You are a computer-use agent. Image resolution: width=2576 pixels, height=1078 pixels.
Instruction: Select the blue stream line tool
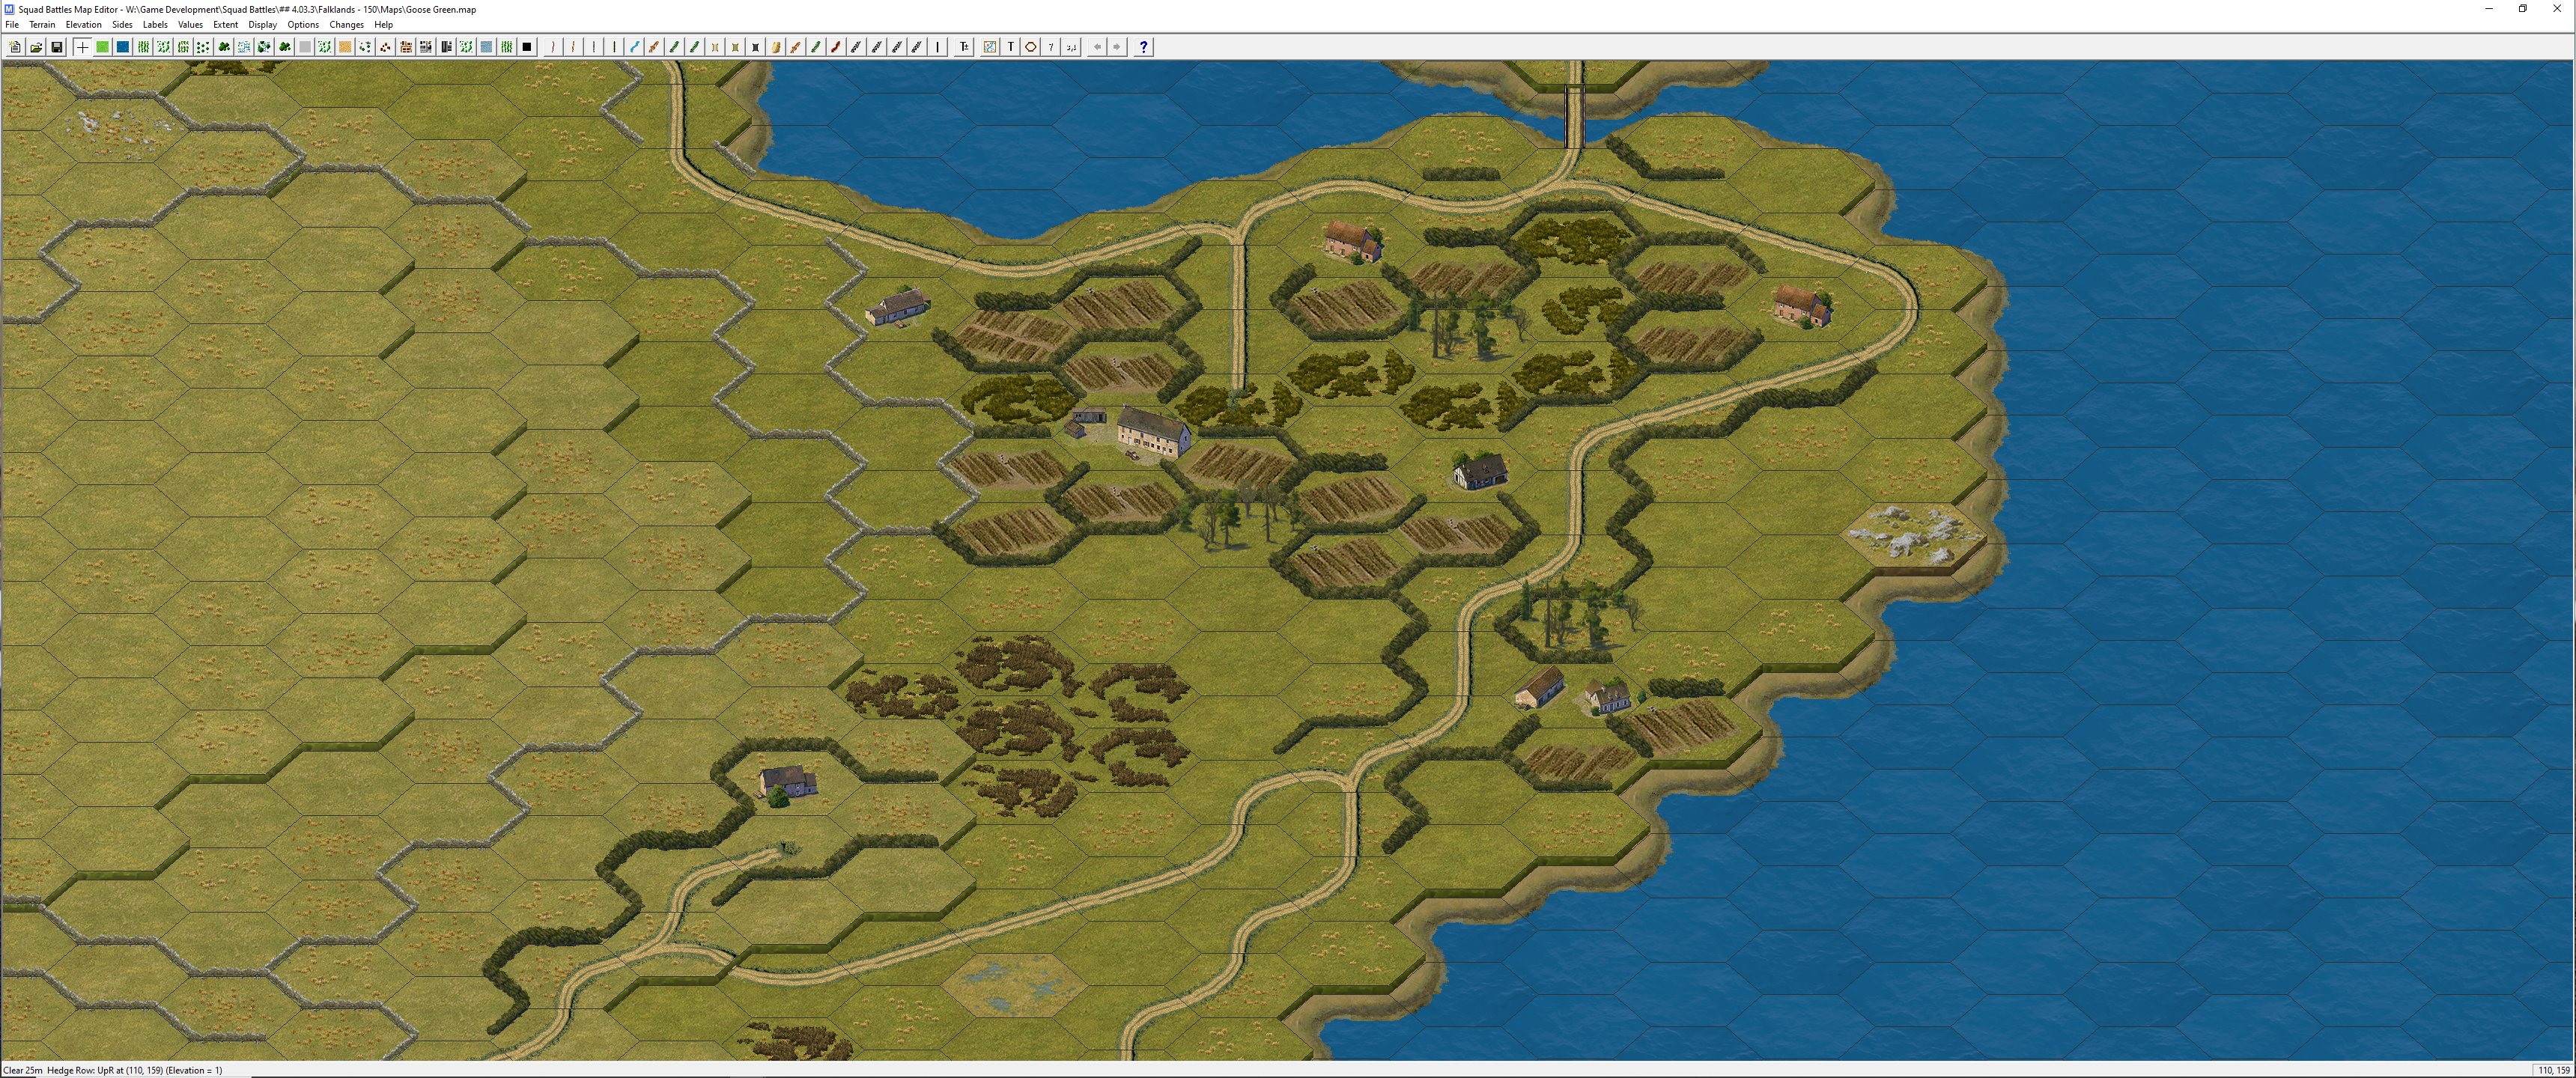[634, 47]
